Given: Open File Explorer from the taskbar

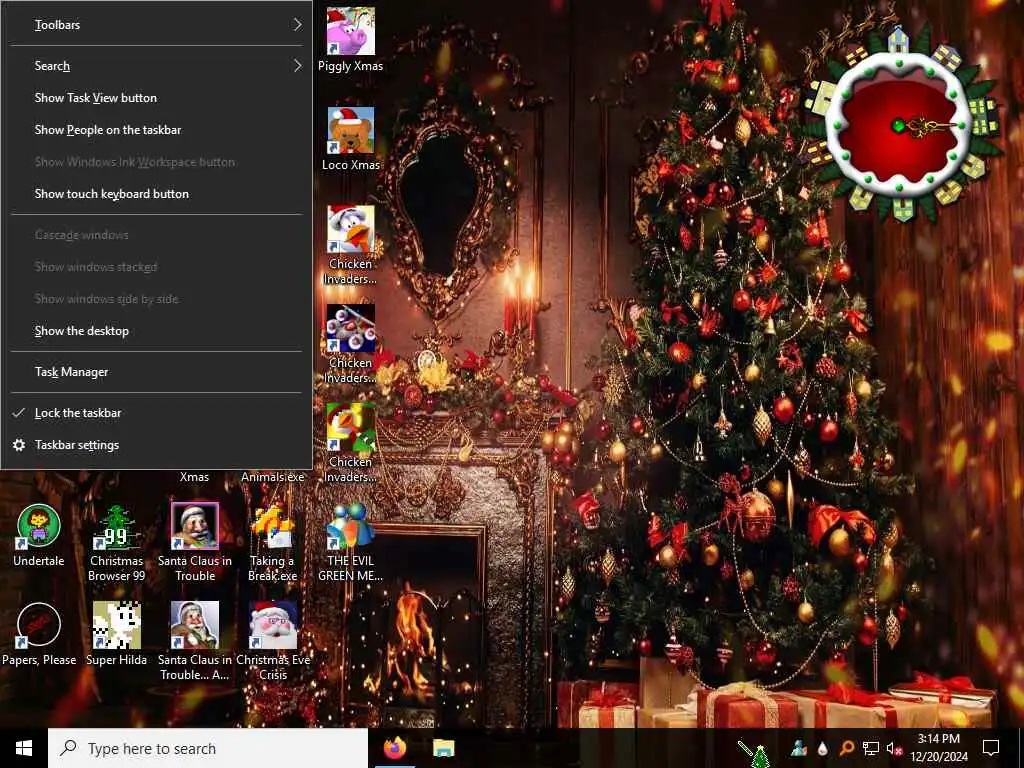Looking at the screenshot, I should (443, 748).
